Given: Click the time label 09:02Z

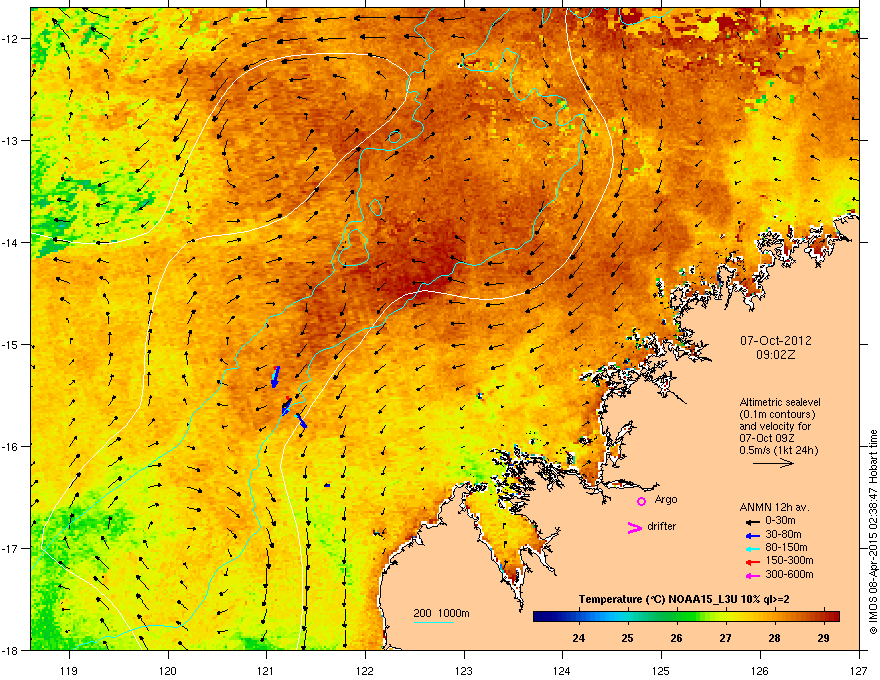Looking at the screenshot, I should point(776,355).
